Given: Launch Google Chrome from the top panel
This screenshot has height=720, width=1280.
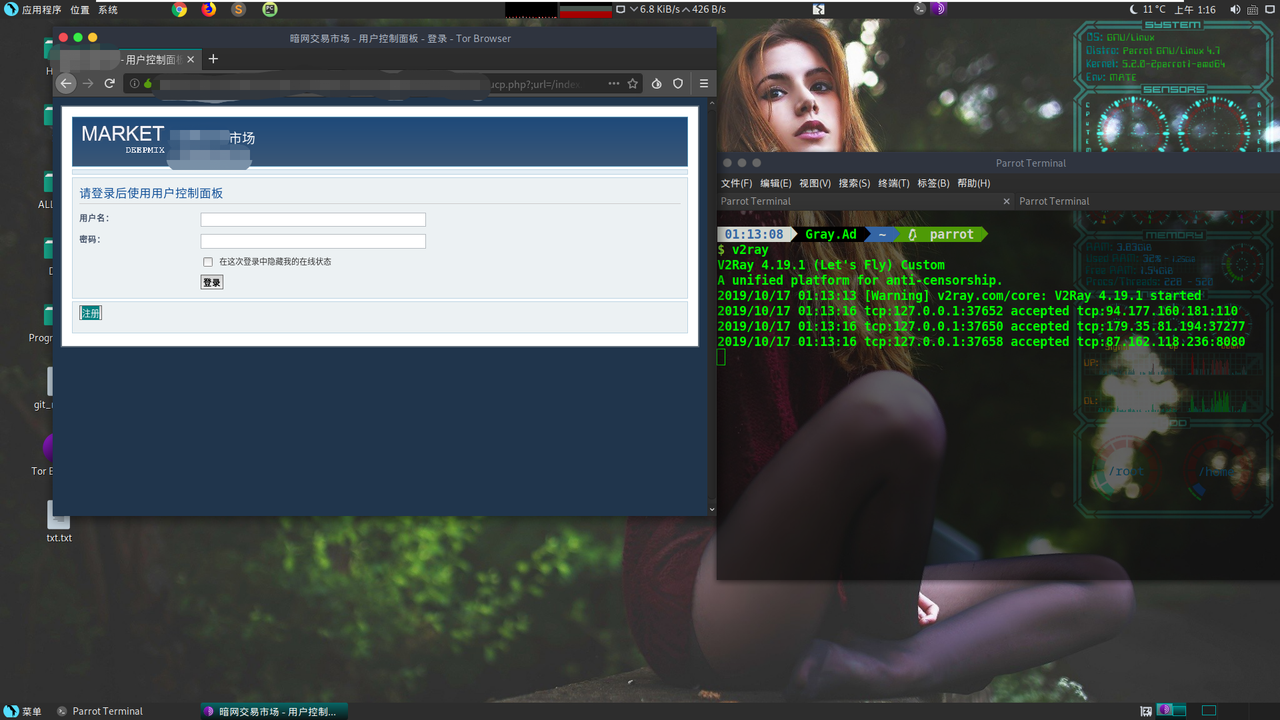Looking at the screenshot, I should [x=179, y=9].
